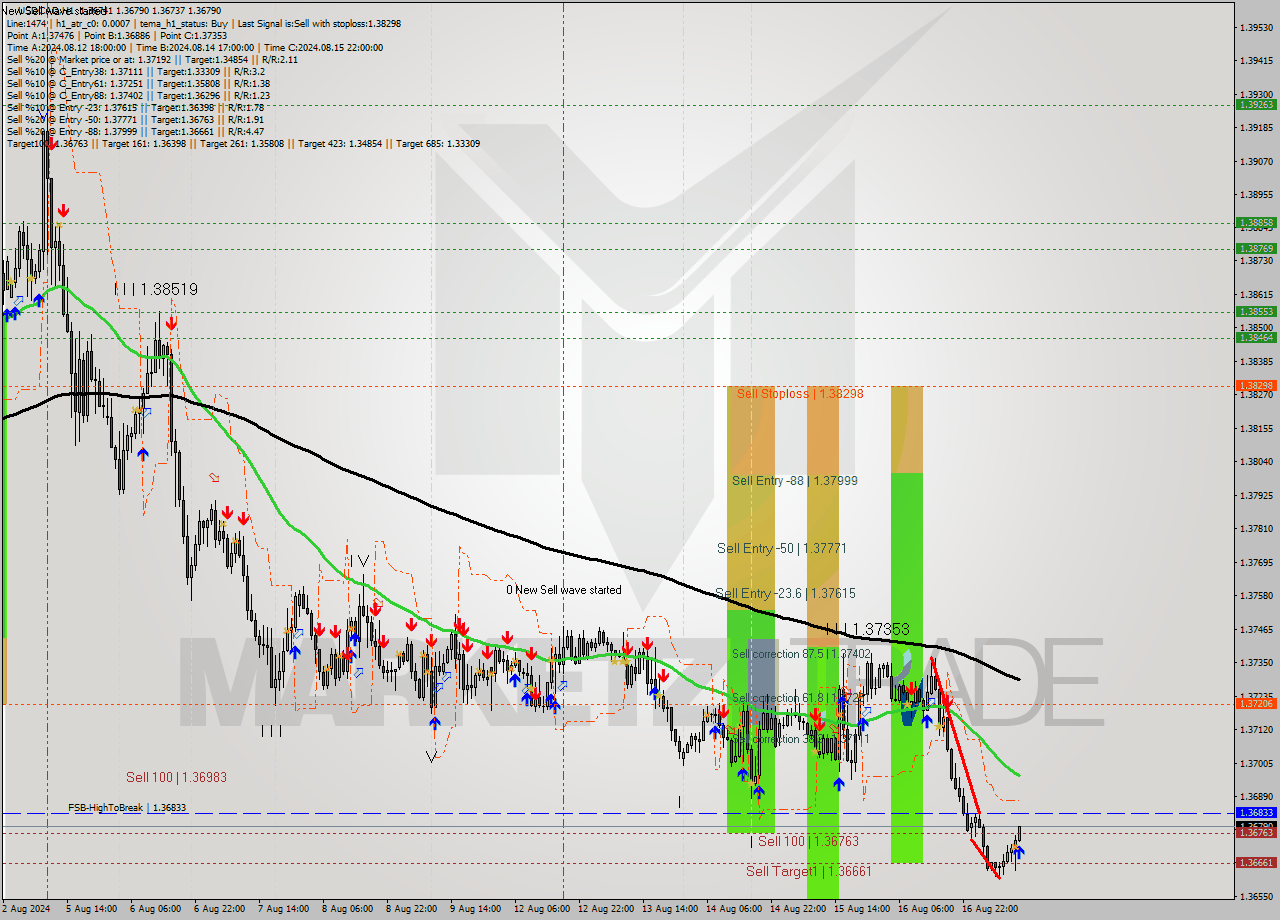Click green price tag 1.38858 on axis
The image size is (1280, 920).
[1256, 222]
